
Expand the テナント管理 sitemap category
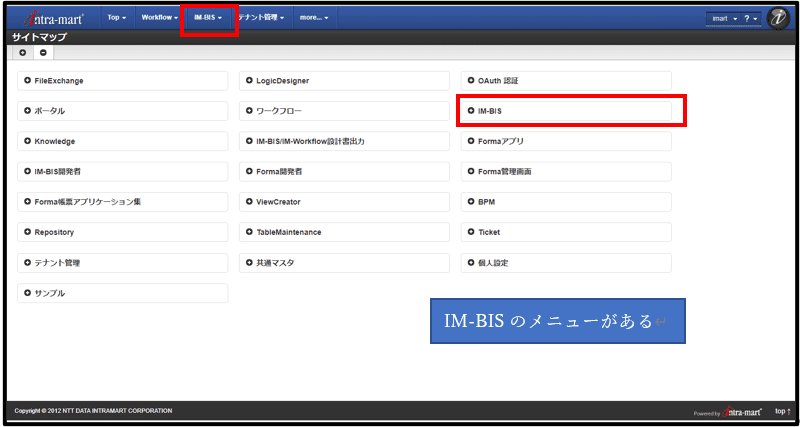point(122,263)
